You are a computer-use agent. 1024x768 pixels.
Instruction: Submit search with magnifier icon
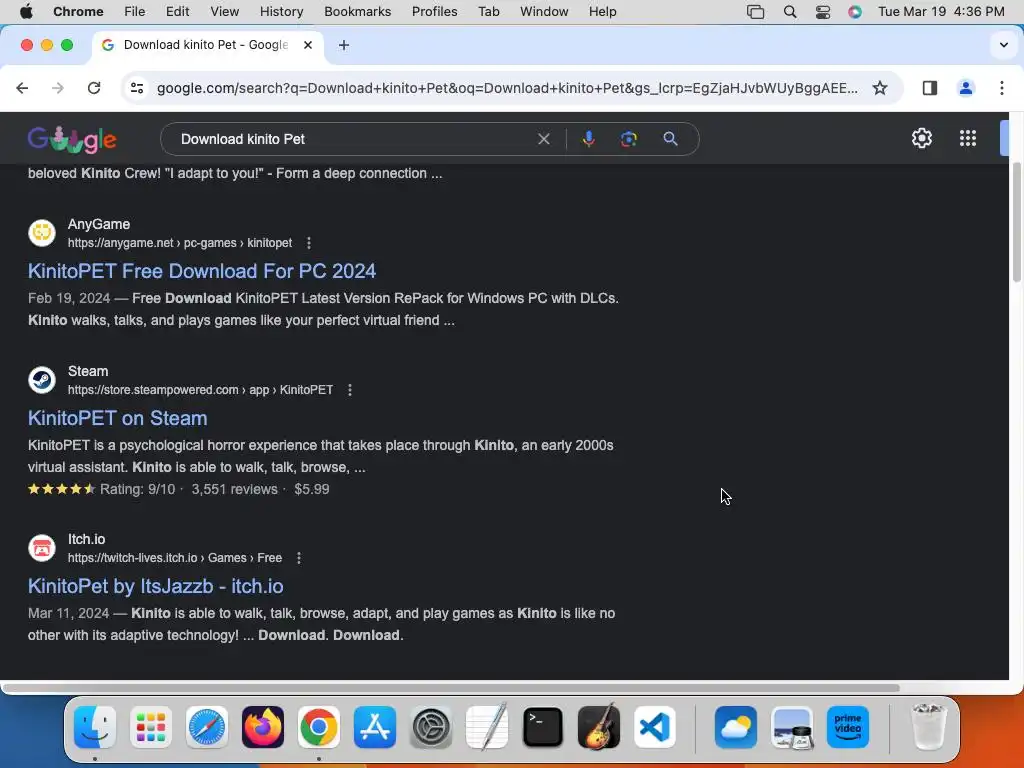670,139
